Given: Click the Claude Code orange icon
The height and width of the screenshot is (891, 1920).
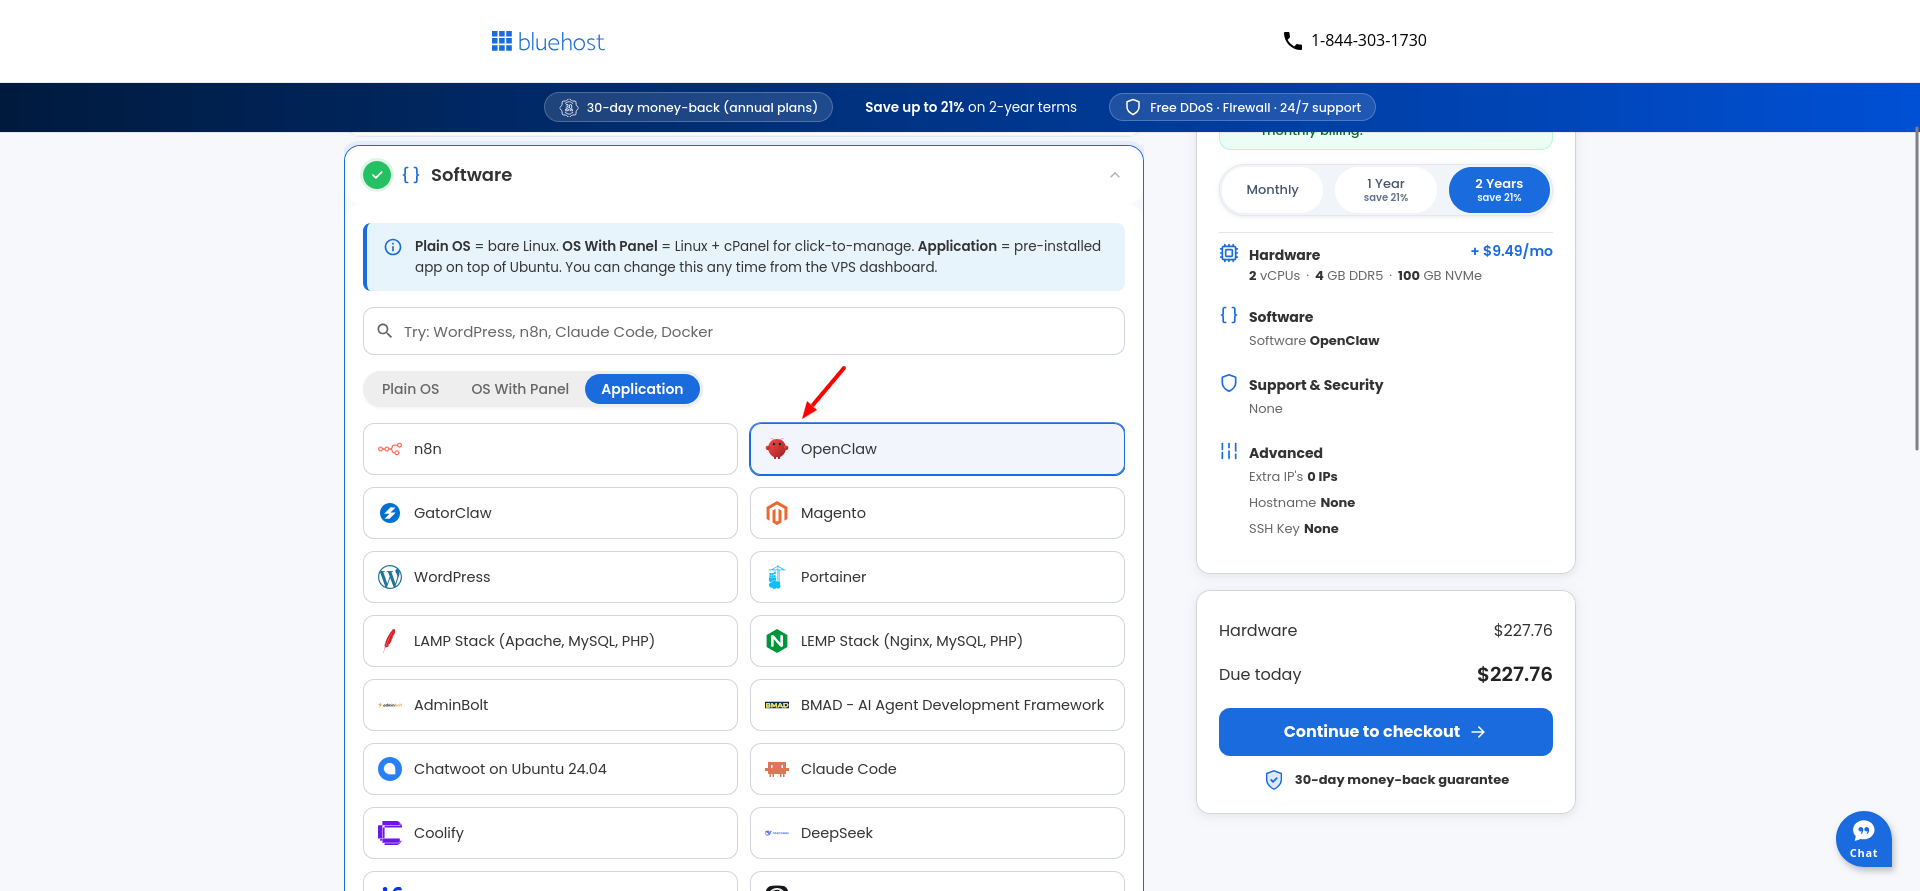Looking at the screenshot, I should pos(777,769).
